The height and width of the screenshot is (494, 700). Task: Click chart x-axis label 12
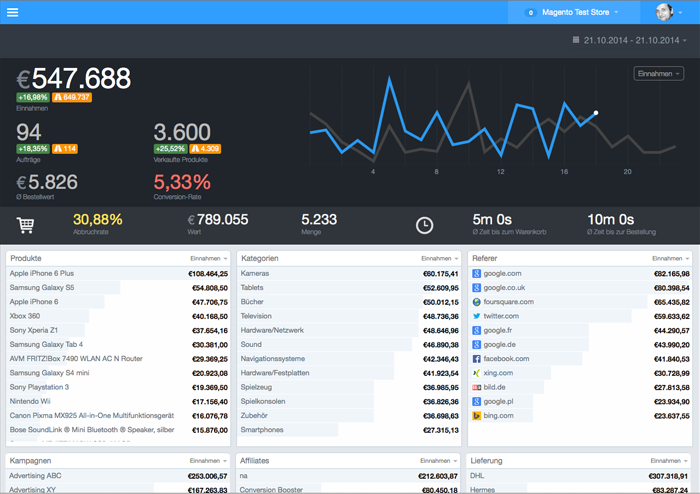pyautogui.click(x=500, y=172)
